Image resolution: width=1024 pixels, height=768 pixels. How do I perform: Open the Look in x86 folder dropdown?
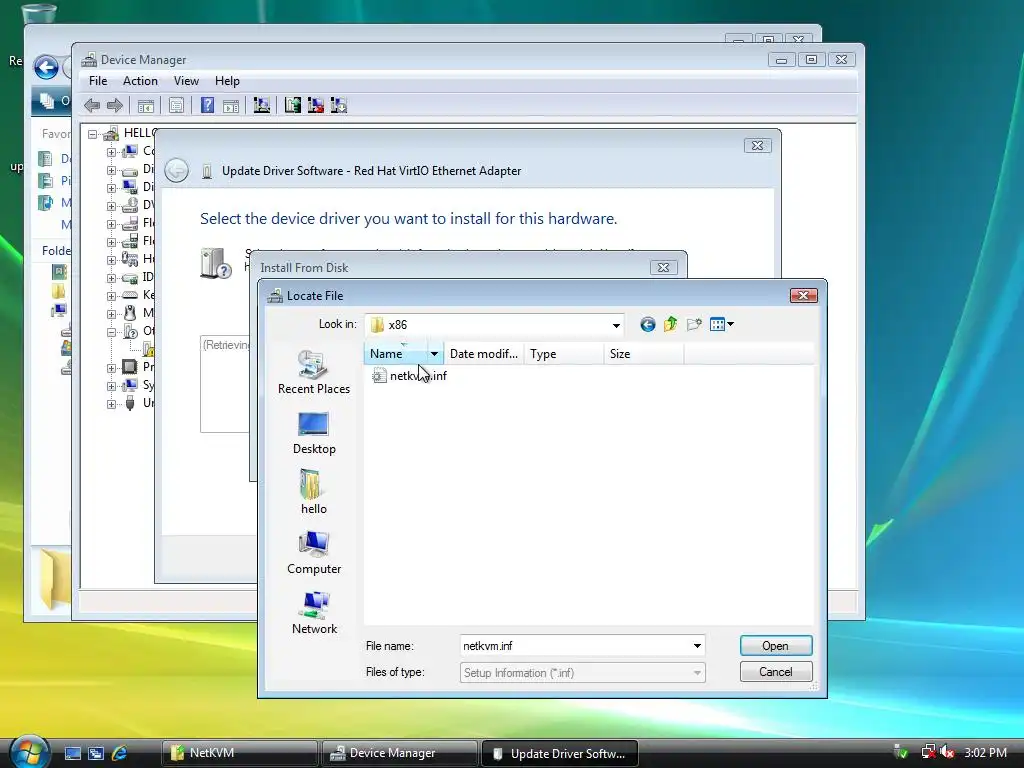[616, 325]
